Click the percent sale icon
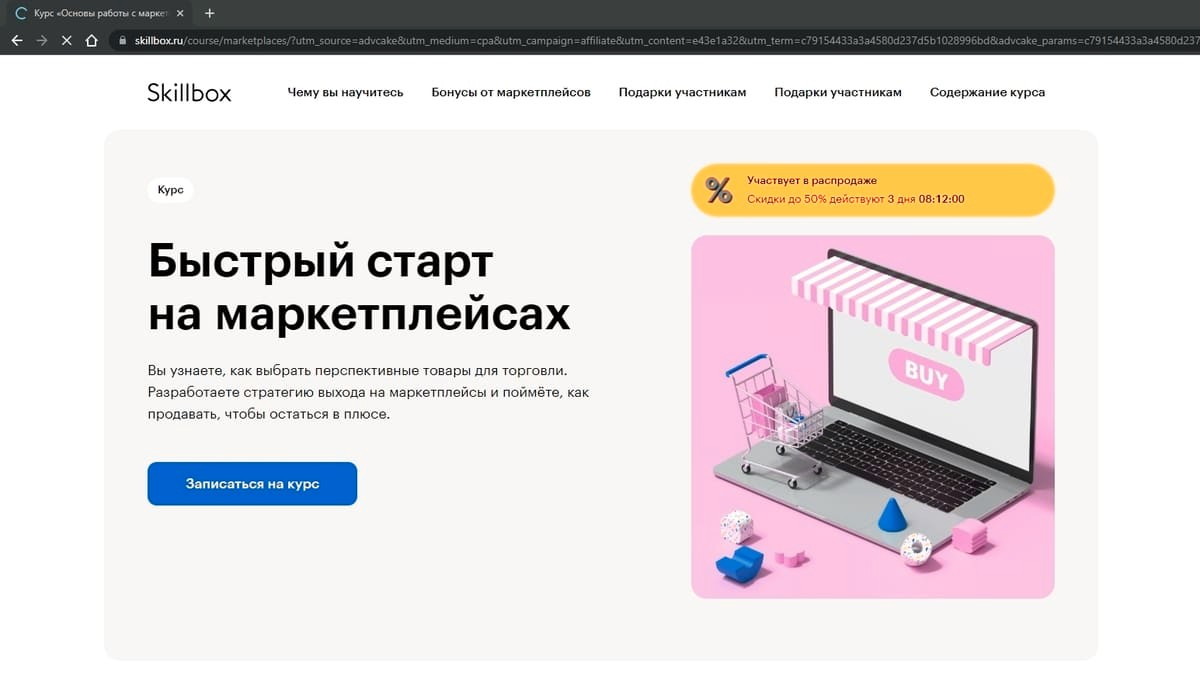 719,190
